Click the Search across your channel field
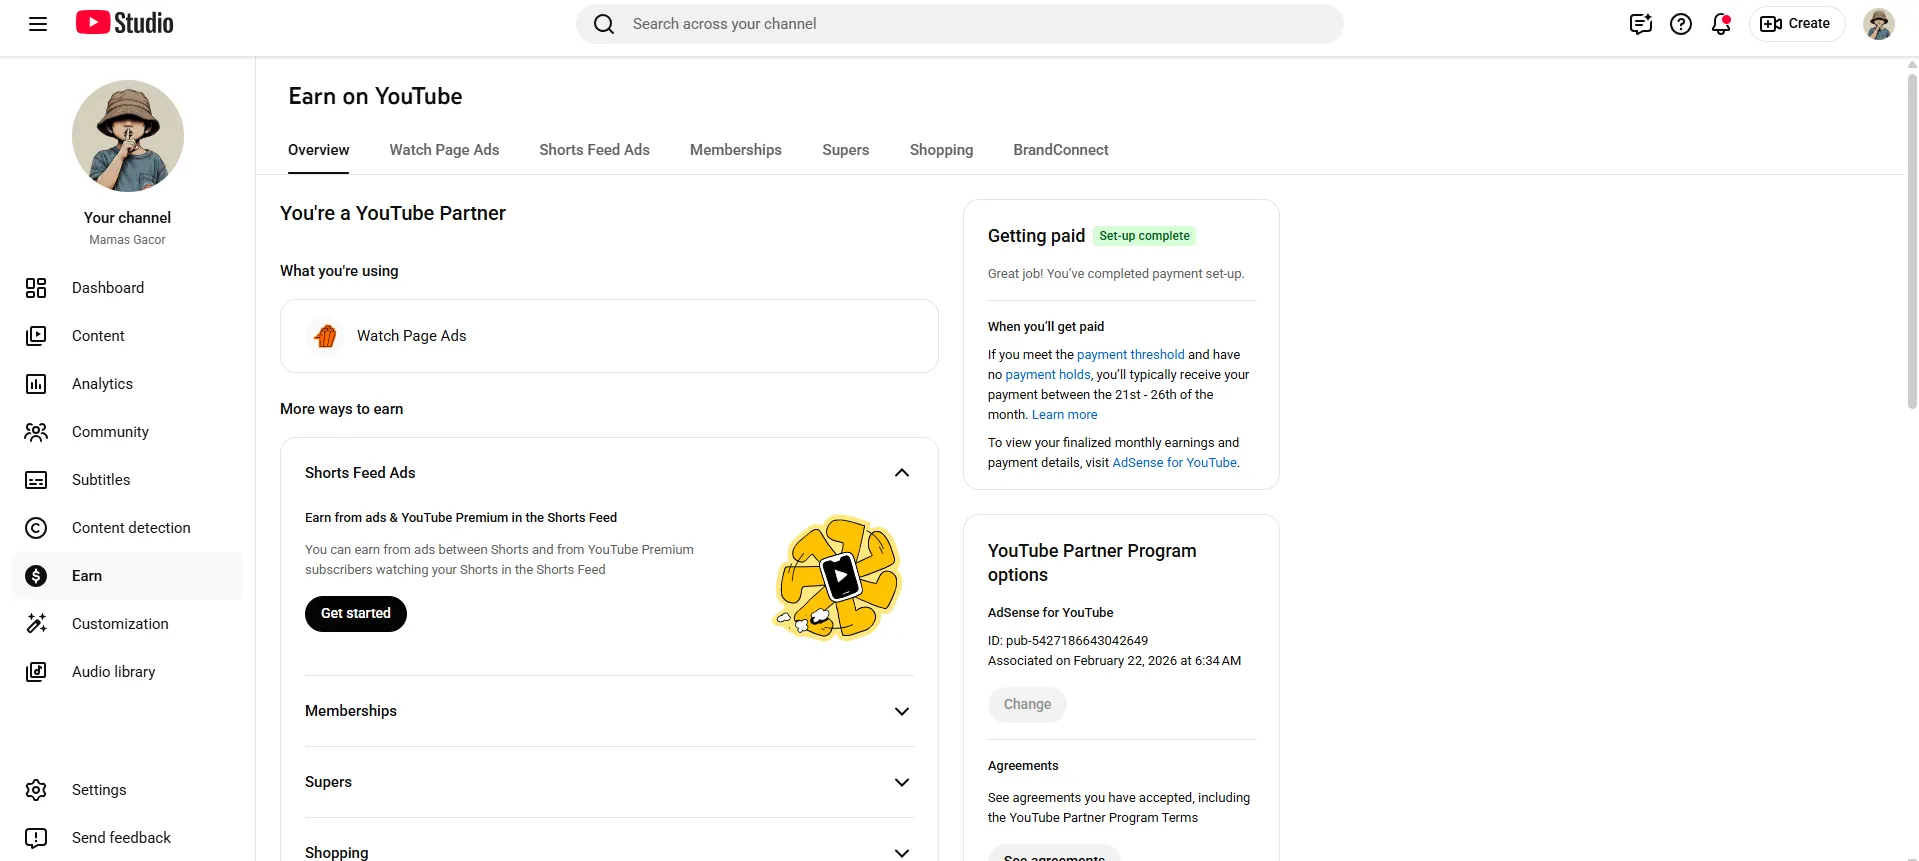 (x=960, y=24)
